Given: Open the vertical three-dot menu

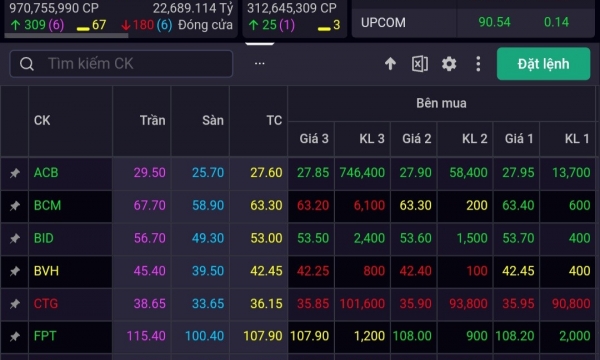Looking at the screenshot, I should pos(478,64).
